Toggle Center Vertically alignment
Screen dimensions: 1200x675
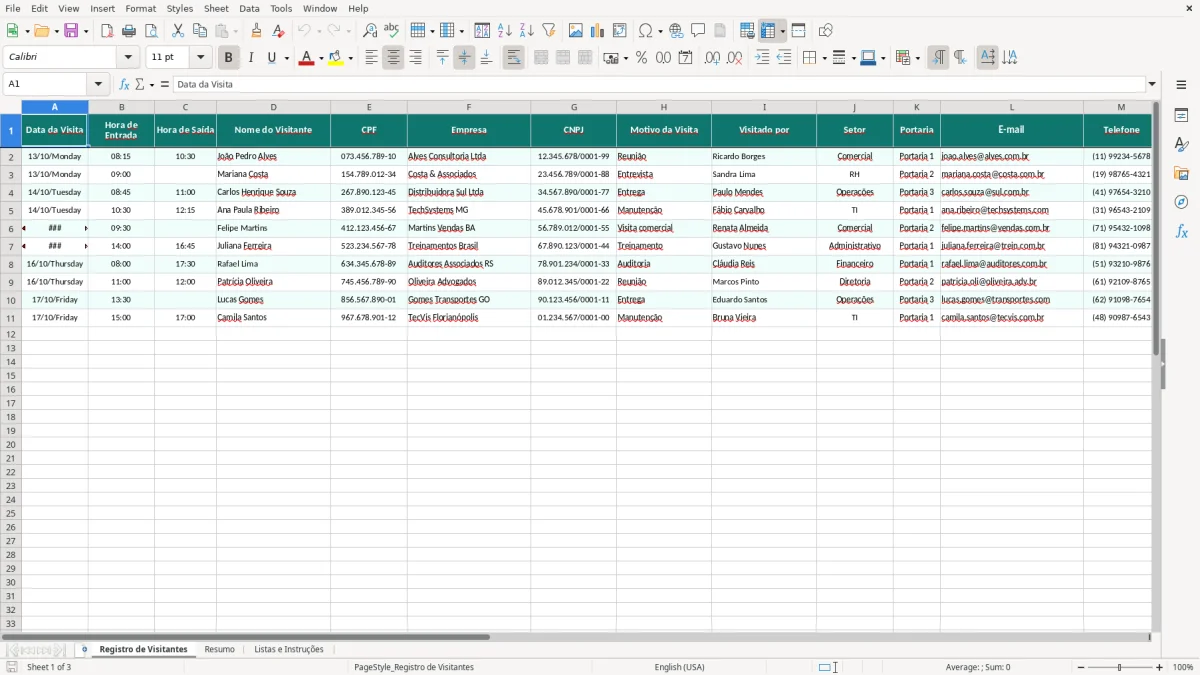tap(464, 58)
